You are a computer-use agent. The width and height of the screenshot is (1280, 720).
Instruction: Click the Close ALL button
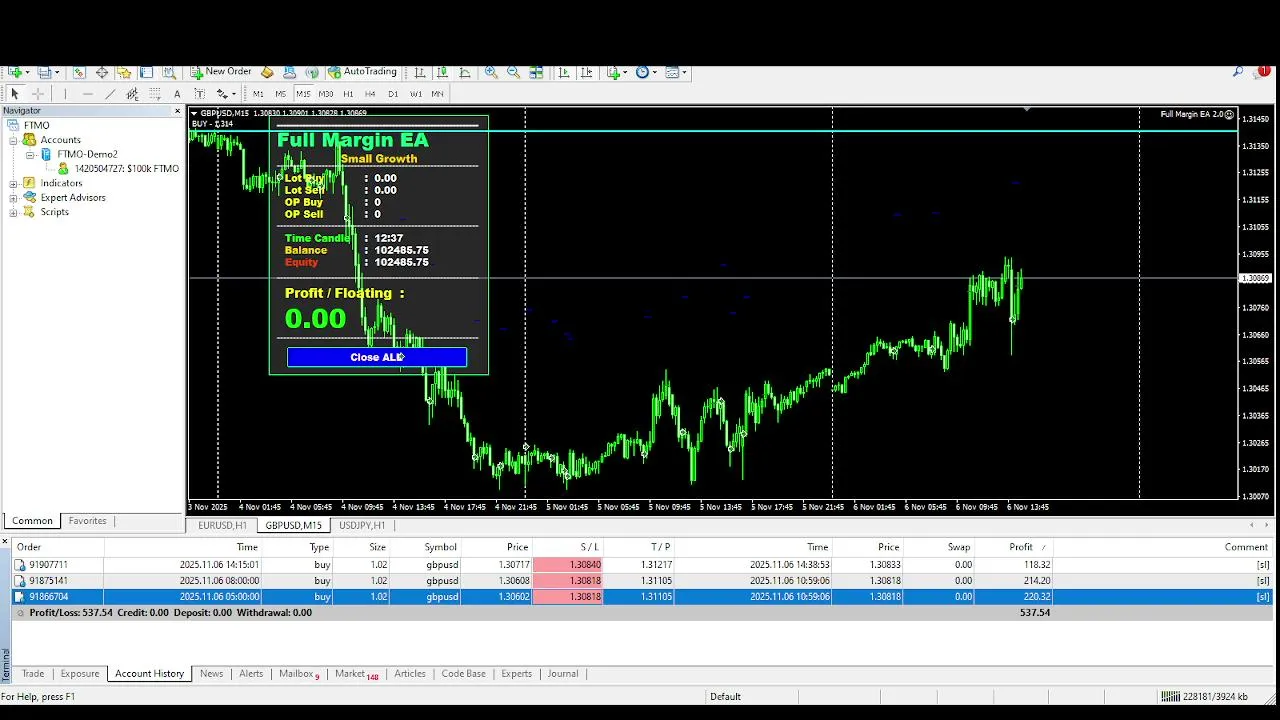click(377, 357)
